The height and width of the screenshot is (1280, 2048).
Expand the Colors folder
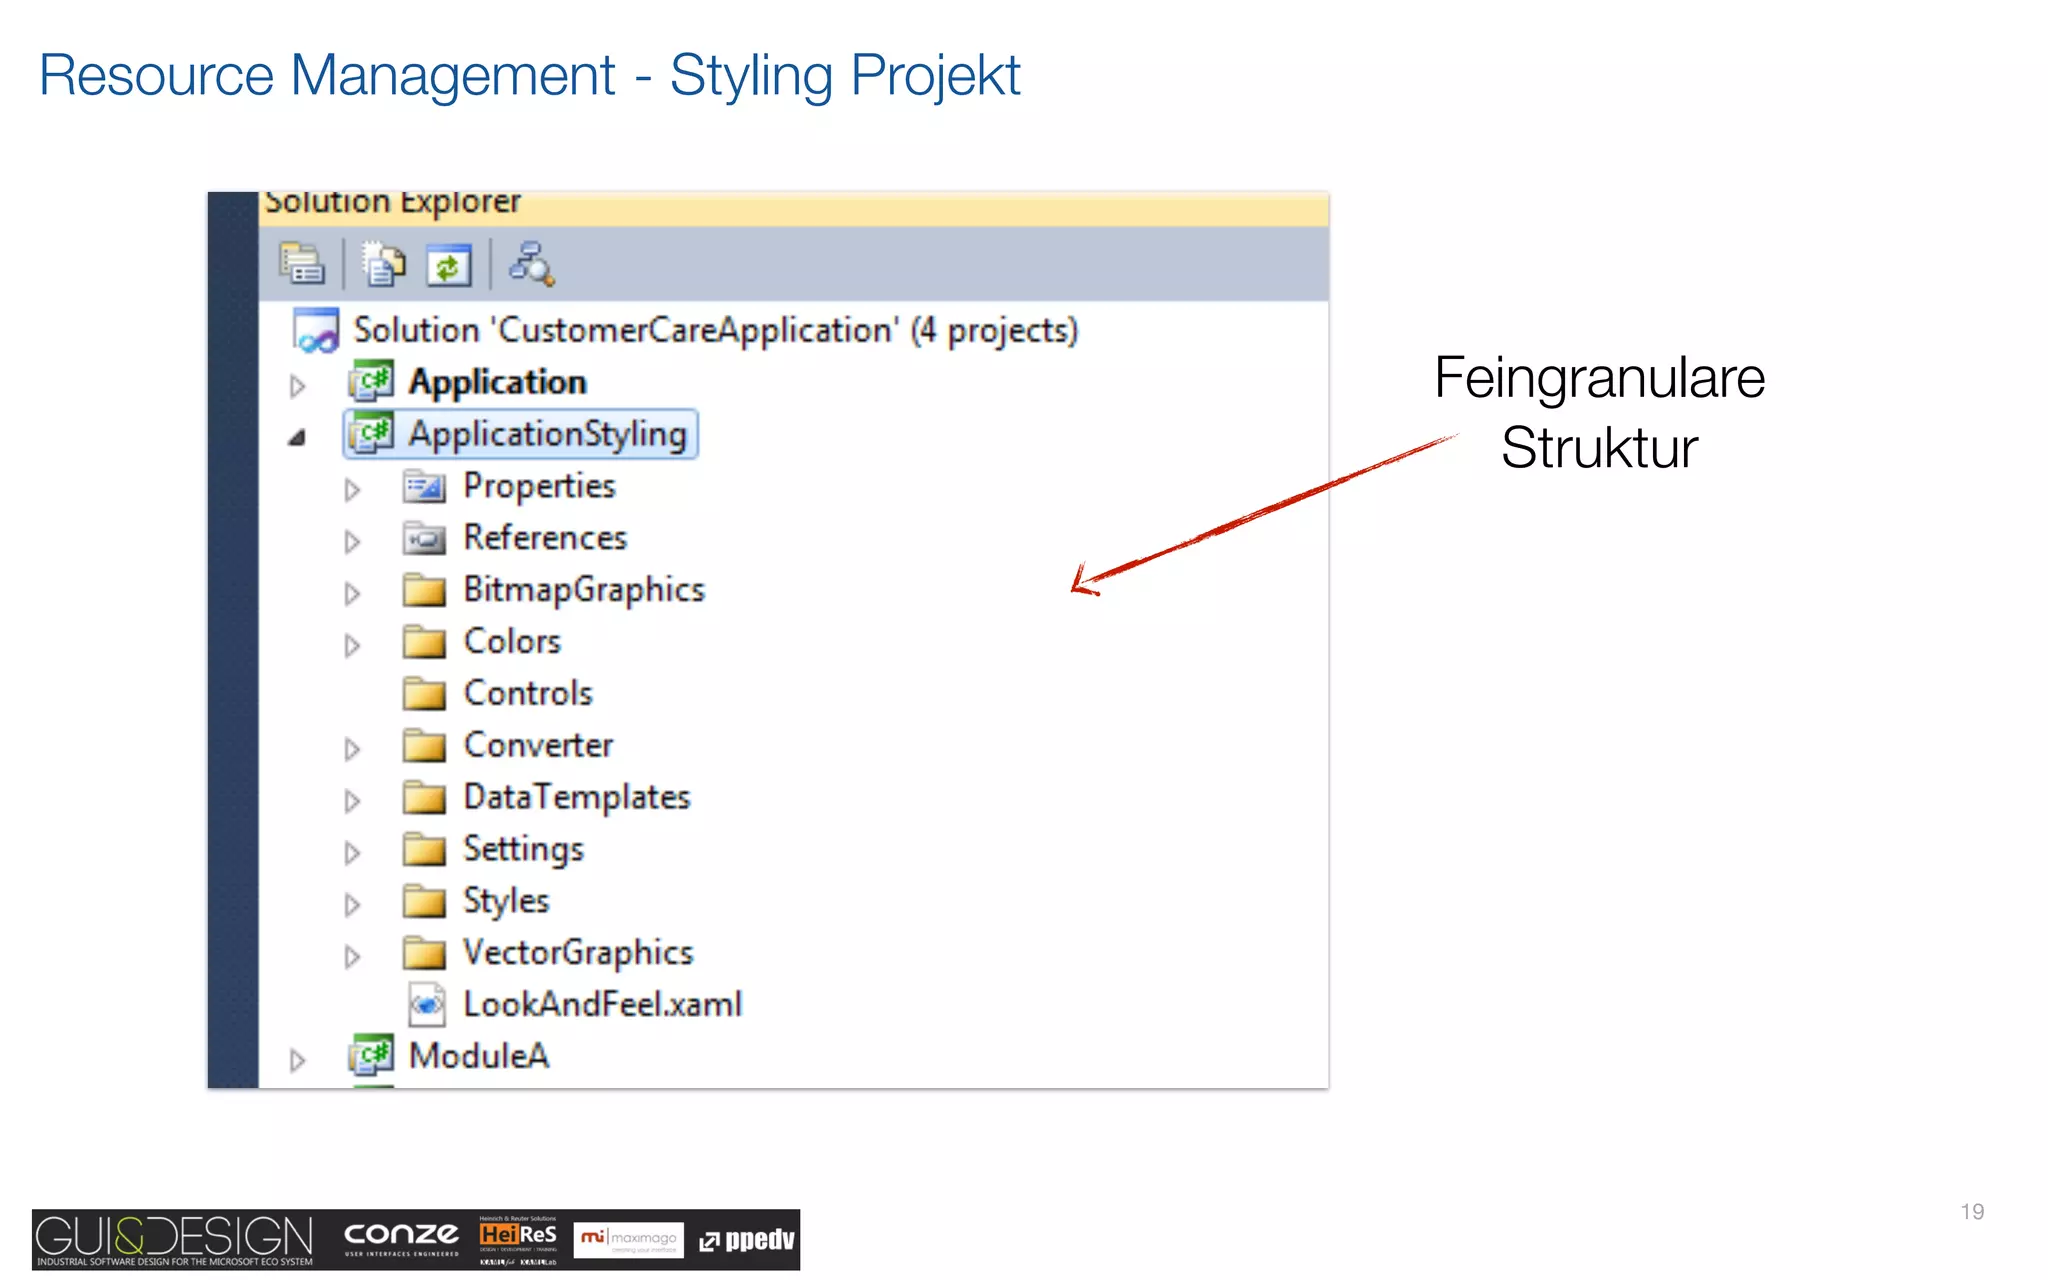(352, 646)
